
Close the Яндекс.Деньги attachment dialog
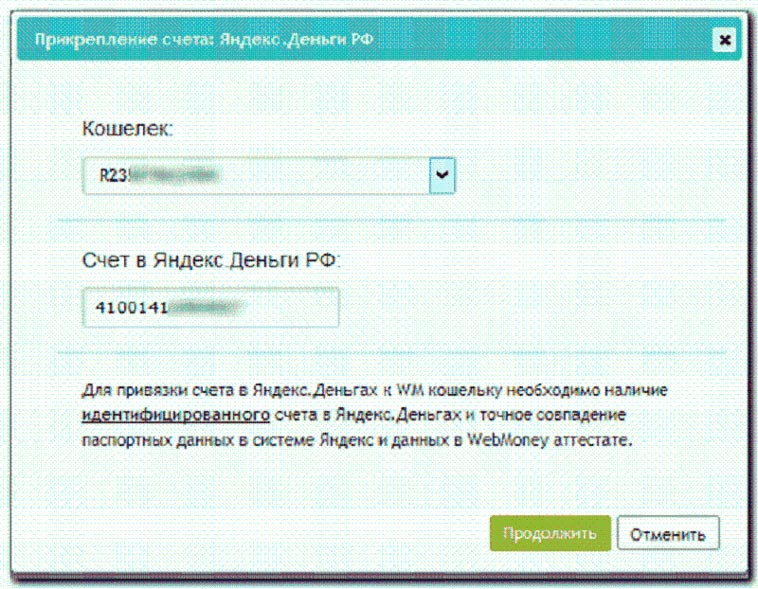point(724,40)
